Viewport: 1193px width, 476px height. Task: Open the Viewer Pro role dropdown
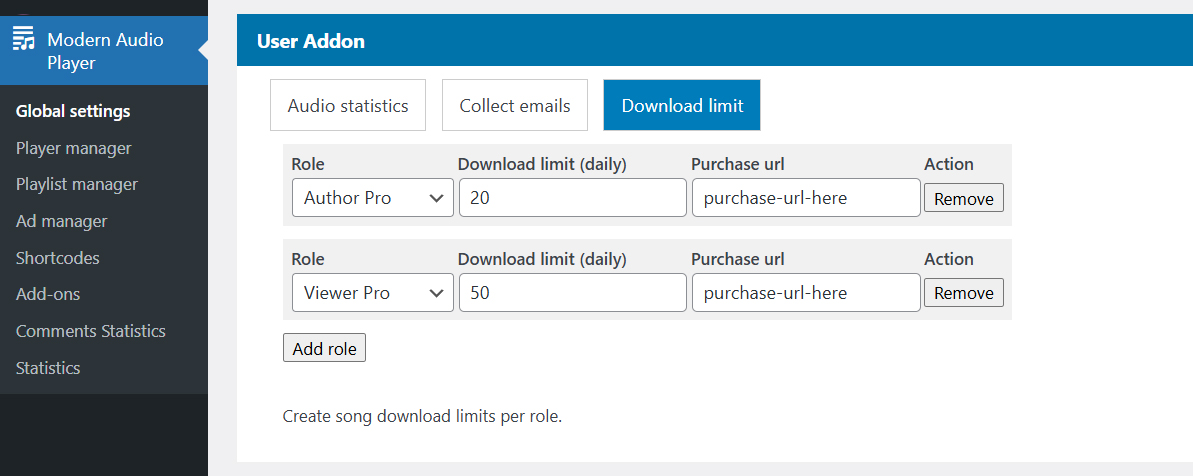[372, 293]
